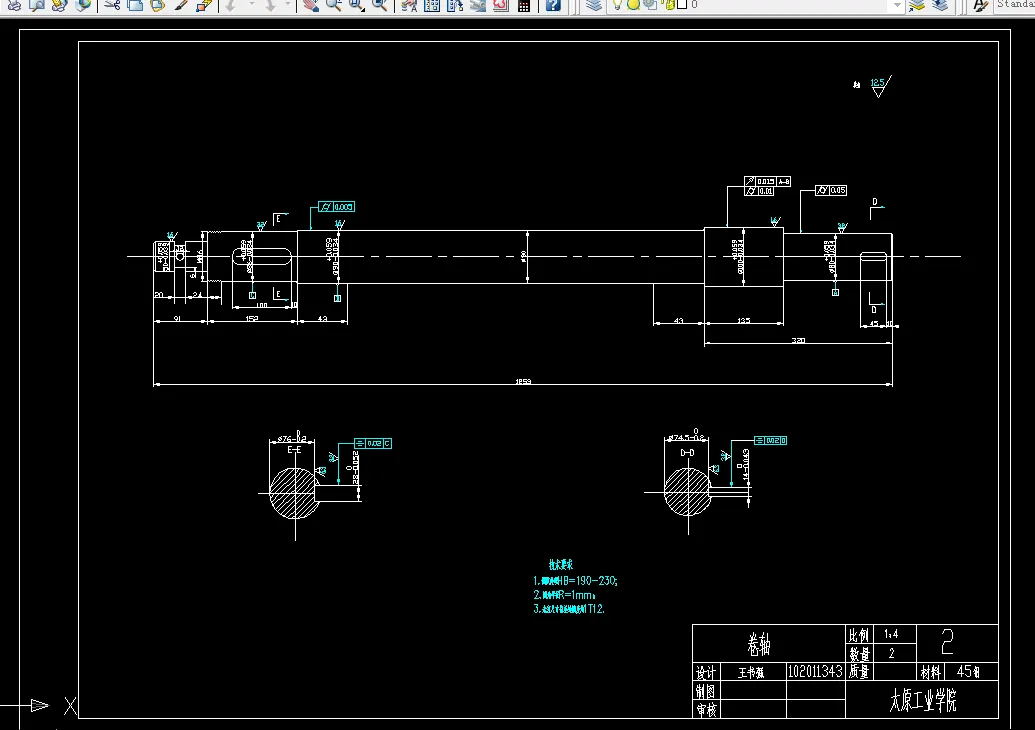
Task: Click the Paste clipboard icon
Action: 157,5
